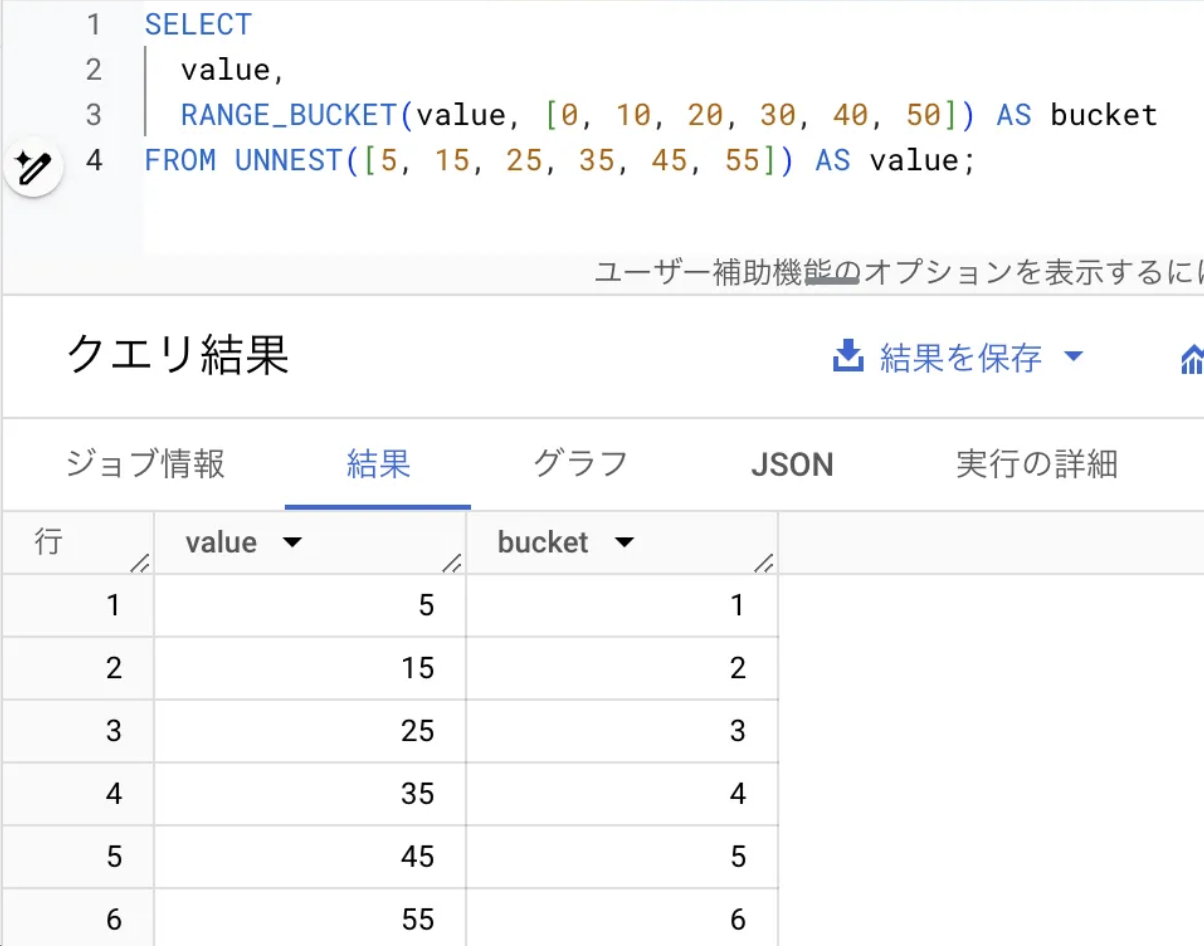The width and height of the screenshot is (1204, 946).
Task: Click the cell showing bucket 6
Action: pos(738,919)
